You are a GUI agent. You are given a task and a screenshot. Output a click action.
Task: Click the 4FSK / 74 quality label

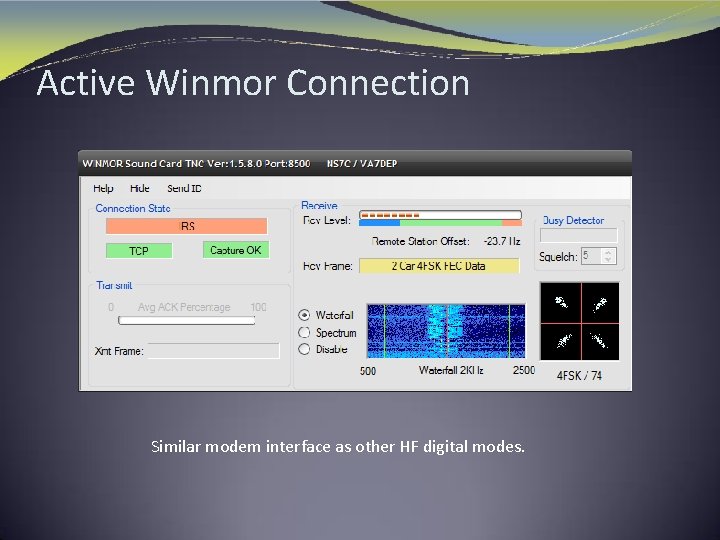tap(579, 376)
